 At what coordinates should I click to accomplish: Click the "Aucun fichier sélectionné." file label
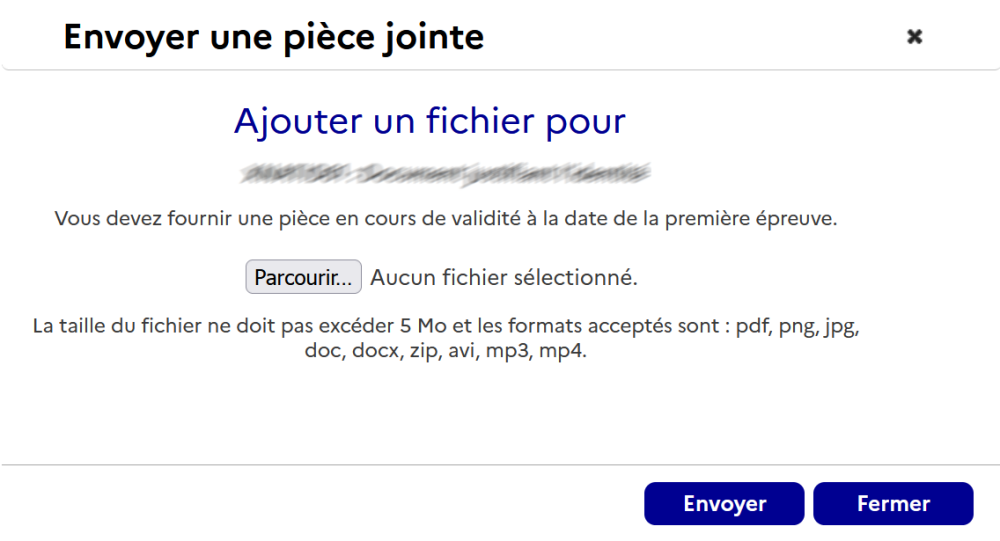click(x=504, y=277)
